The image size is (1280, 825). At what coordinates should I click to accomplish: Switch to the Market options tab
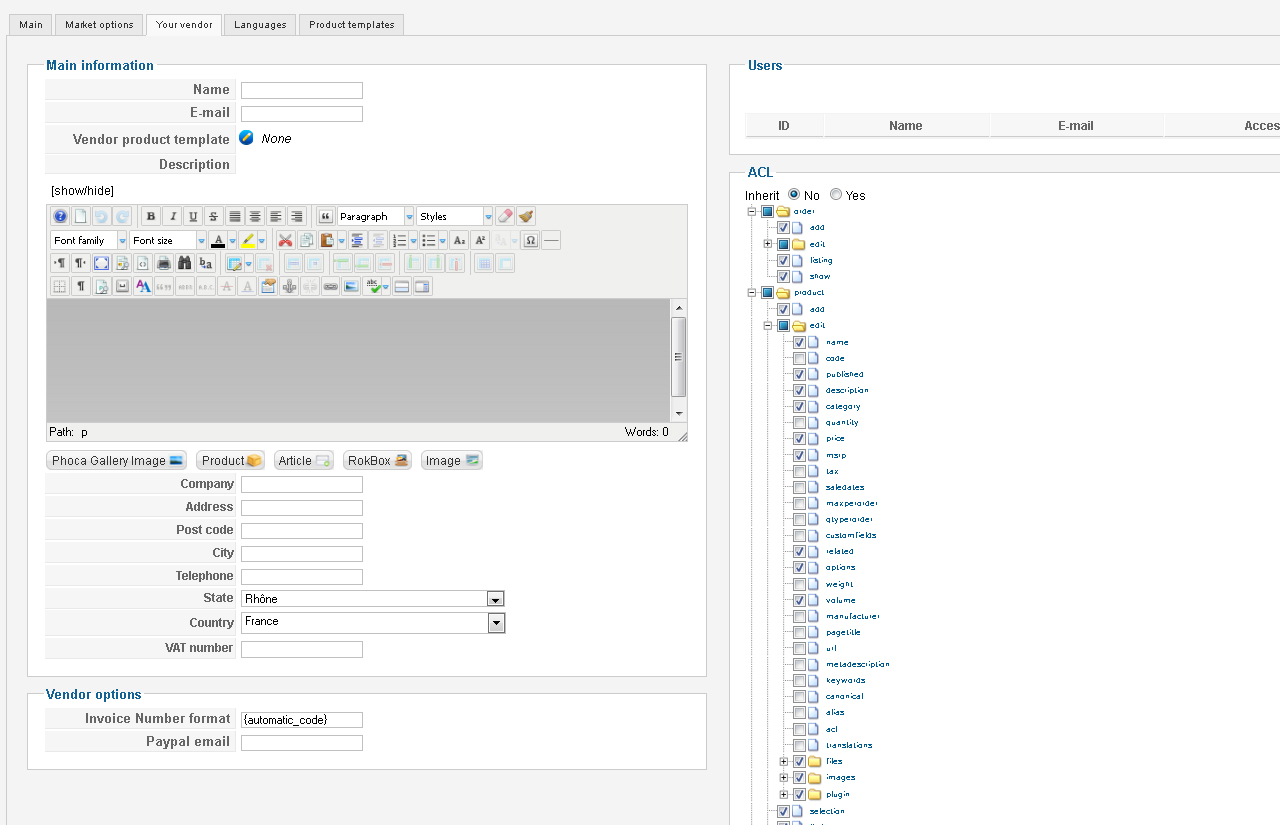pos(99,24)
